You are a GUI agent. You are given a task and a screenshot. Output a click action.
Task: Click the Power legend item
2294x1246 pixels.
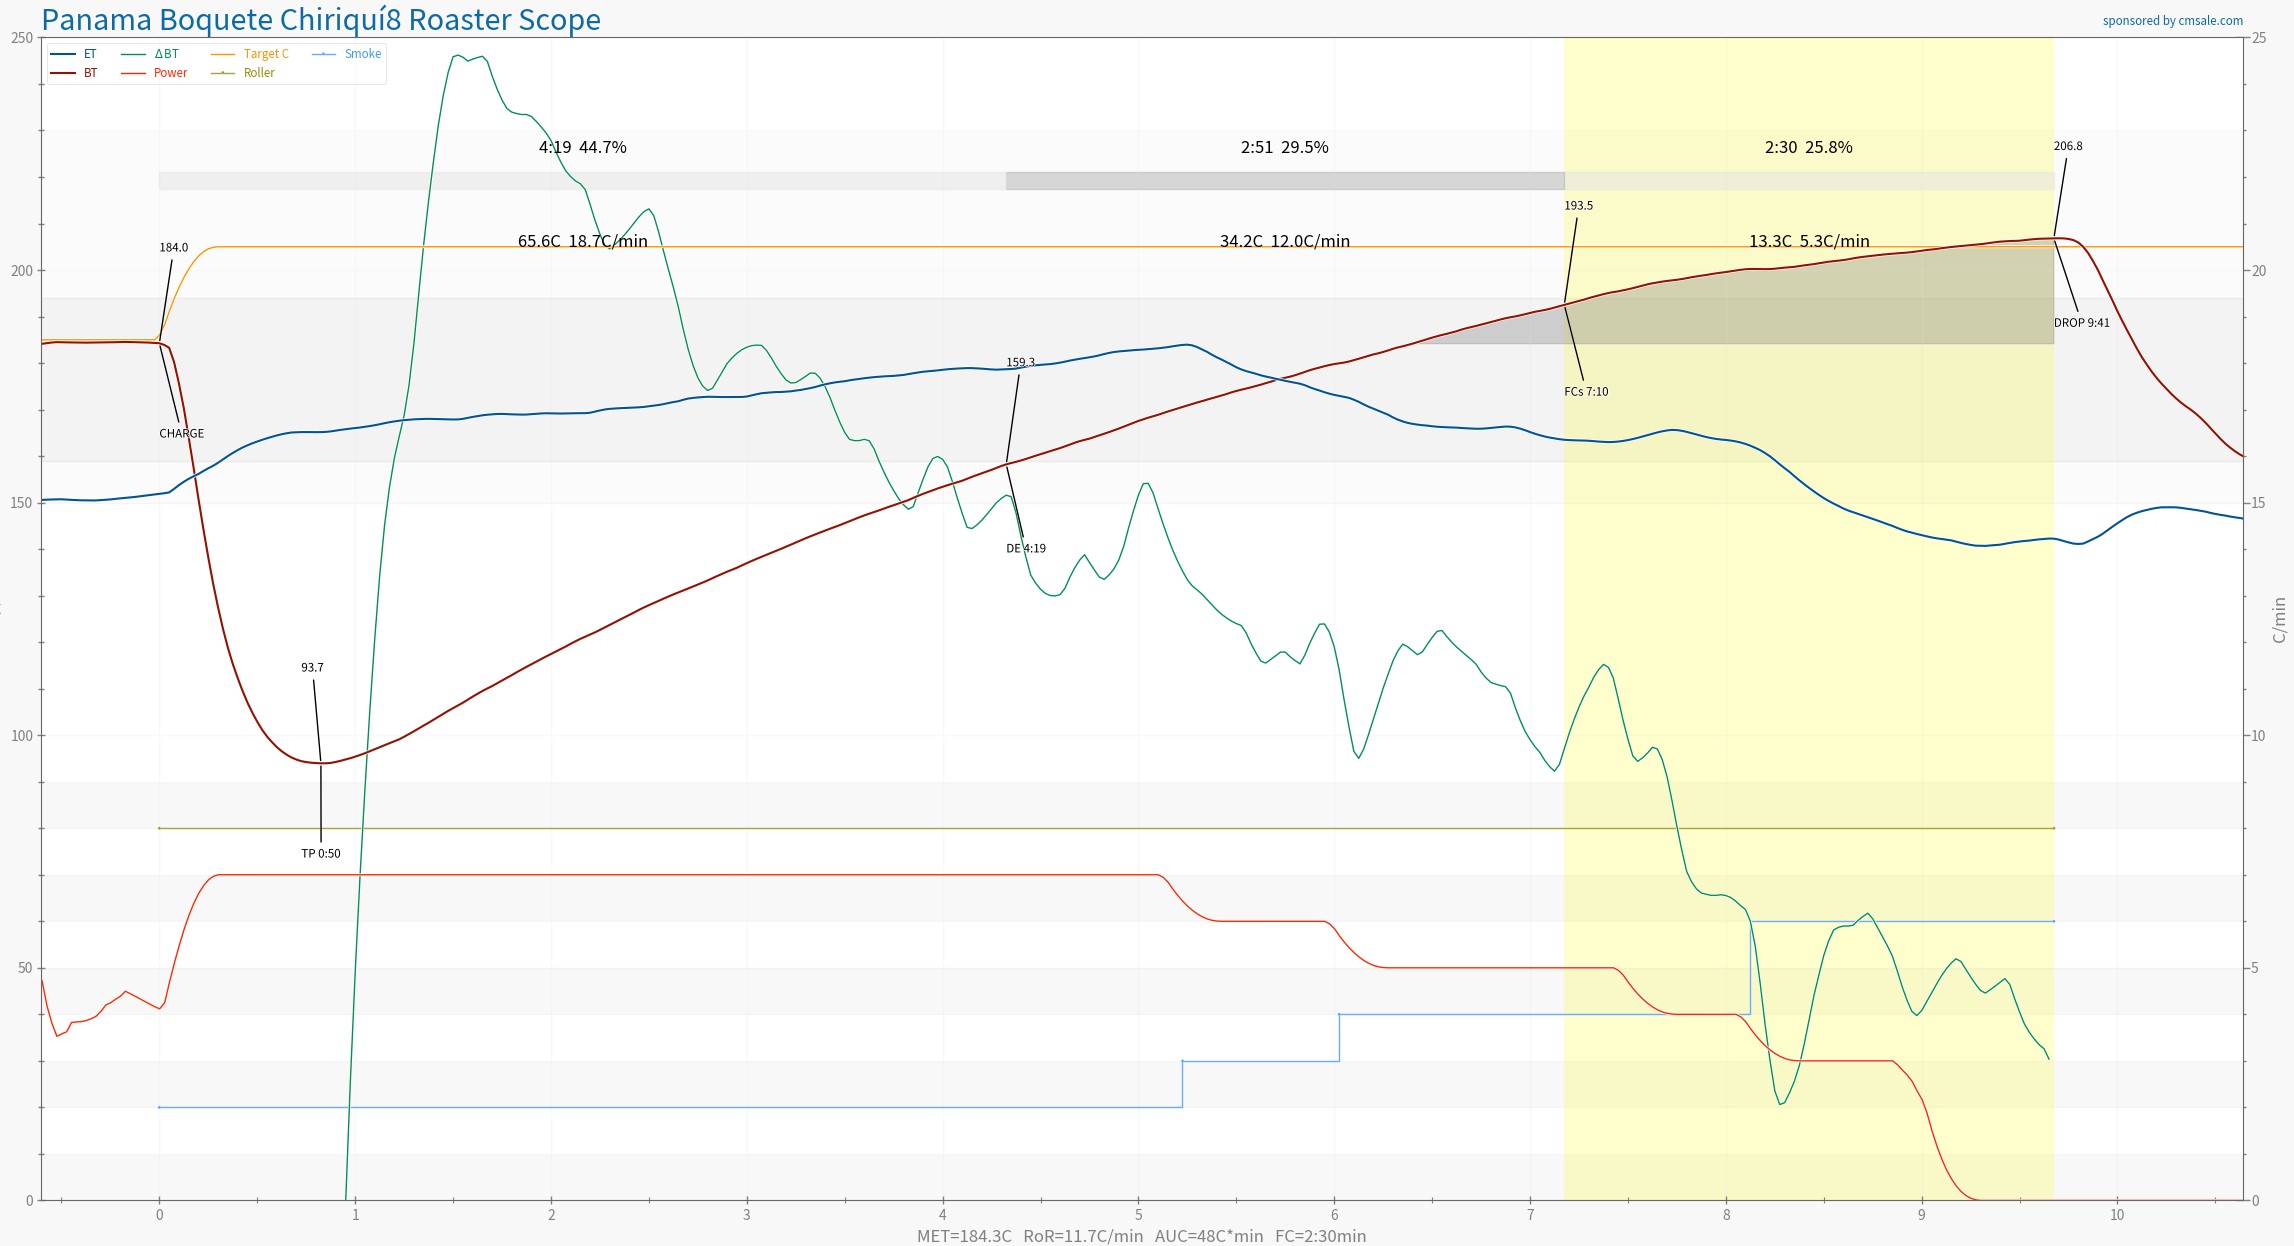tap(170, 73)
